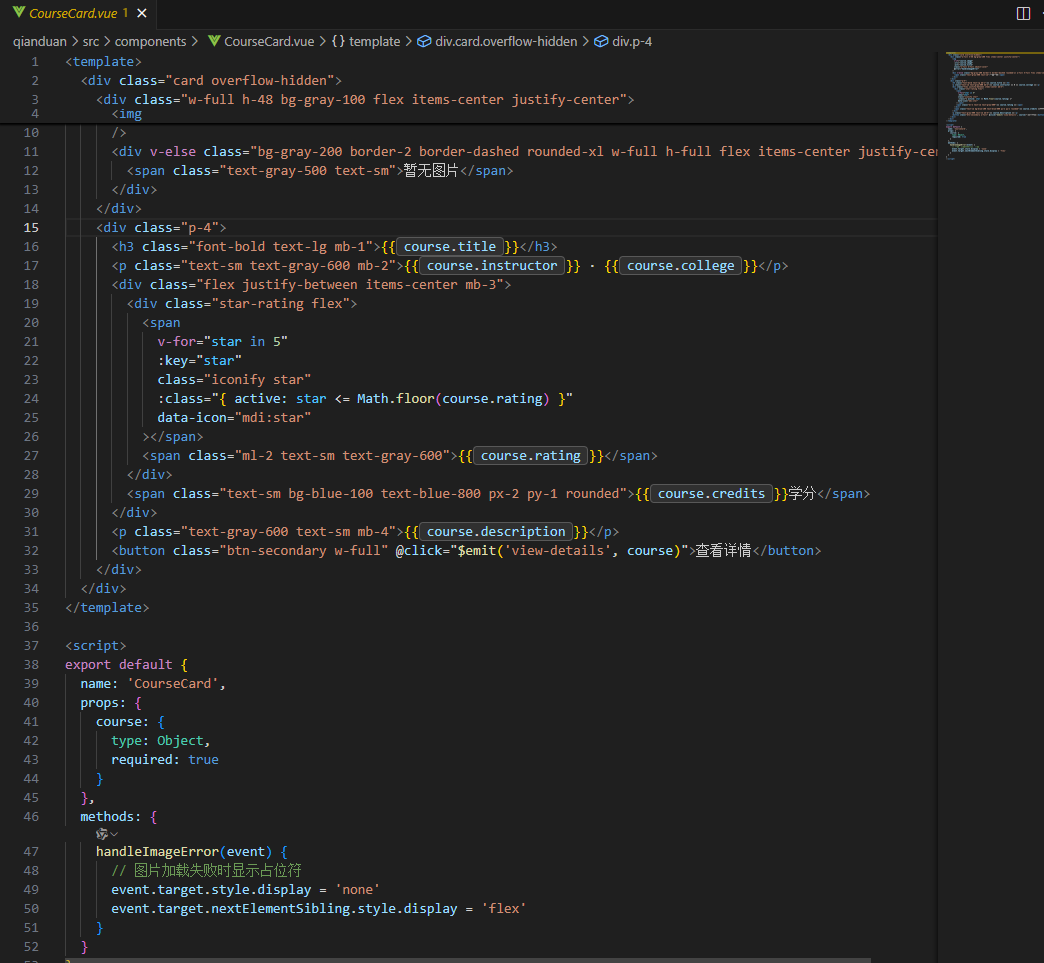This screenshot has height=963, width=1044.
Task: Click 'export default' on line 38
Action: (x=119, y=665)
